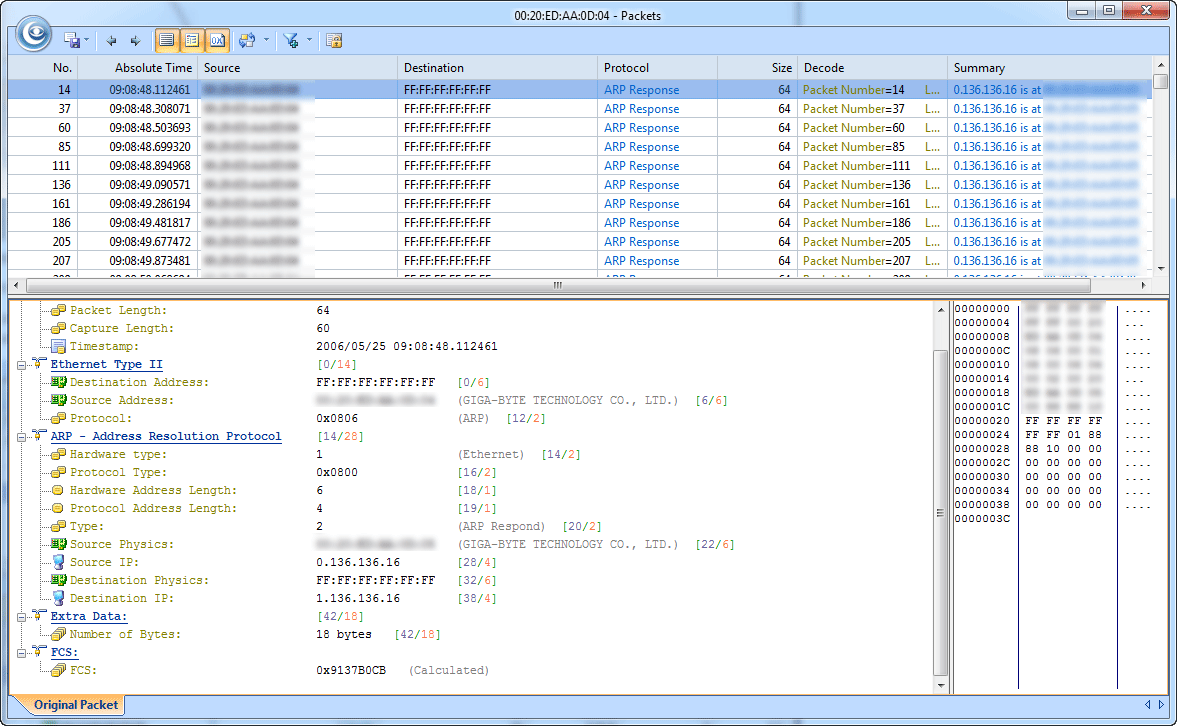The image size is (1177, 726).
Task: Toggle the packet list view button
Action: pyautogui.click(x=166, y=41)
